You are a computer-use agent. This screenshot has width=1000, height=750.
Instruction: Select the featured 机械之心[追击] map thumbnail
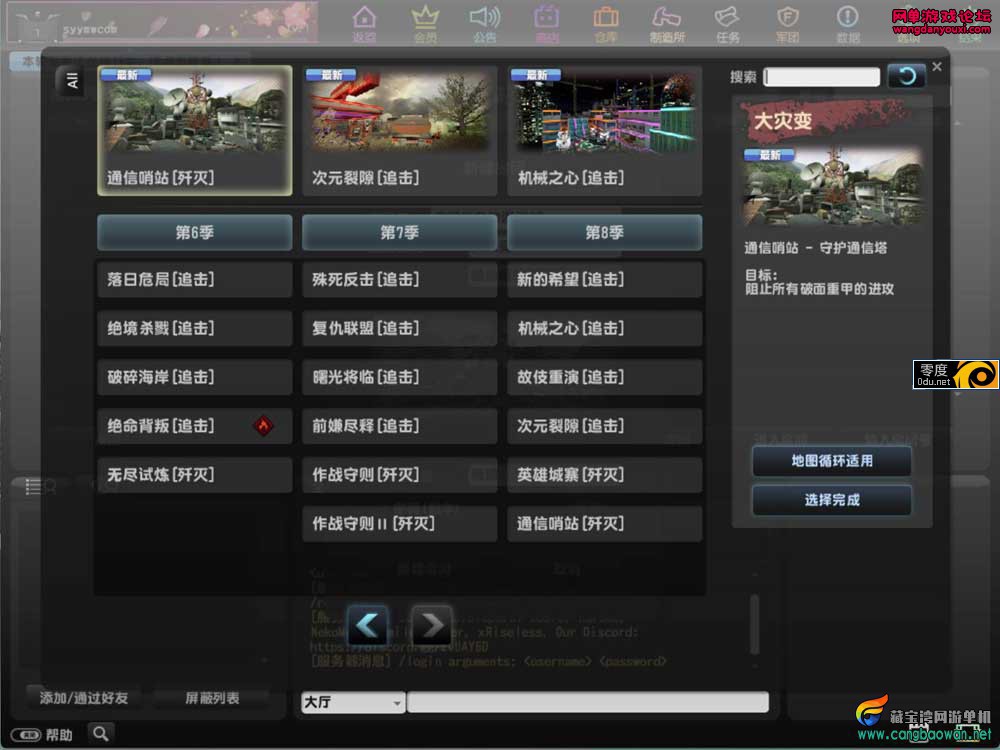pyautogui.click(x=605, y=130)
